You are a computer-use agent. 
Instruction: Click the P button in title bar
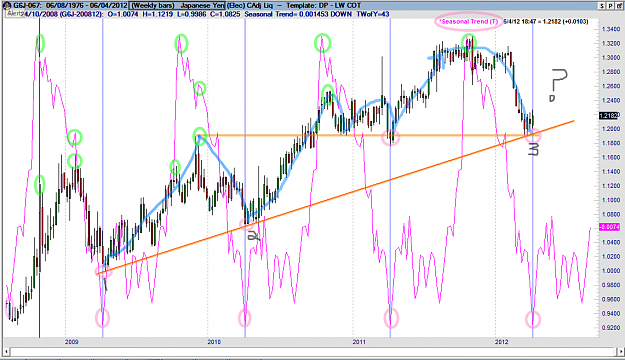(x=610, y=6)
